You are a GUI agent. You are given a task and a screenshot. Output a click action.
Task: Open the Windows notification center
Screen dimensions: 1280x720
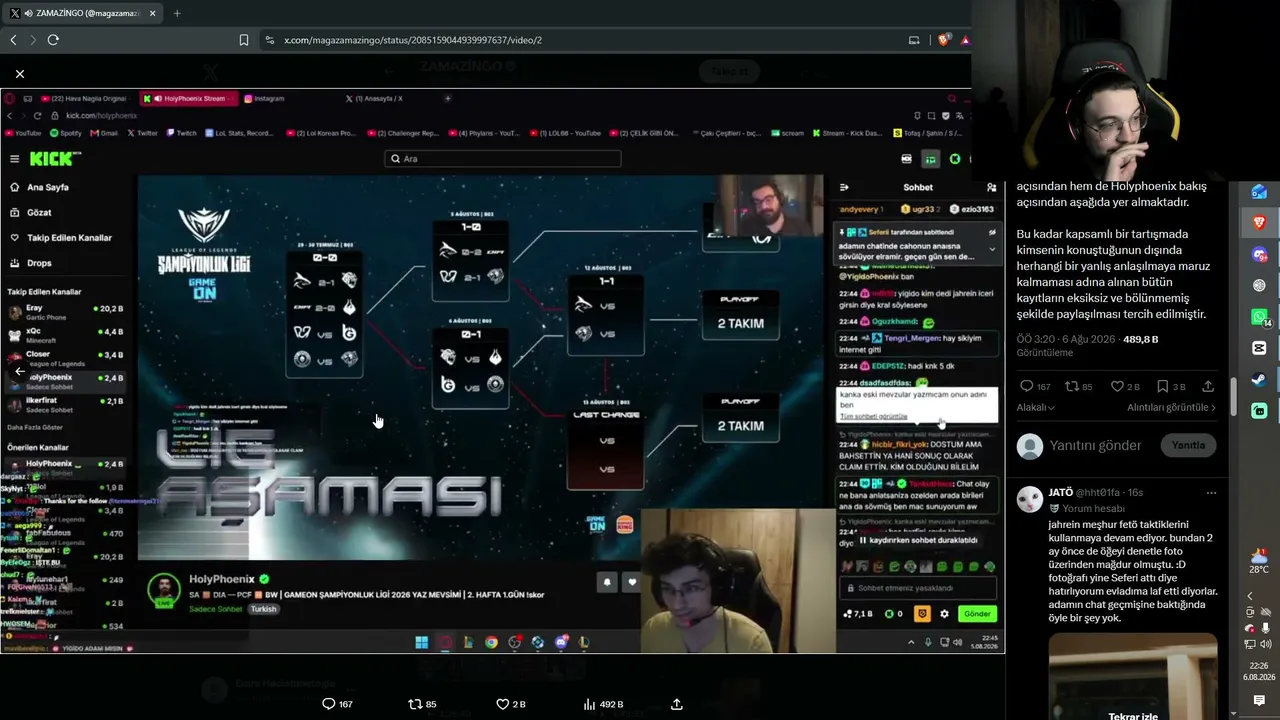[x=1259, y=701]
